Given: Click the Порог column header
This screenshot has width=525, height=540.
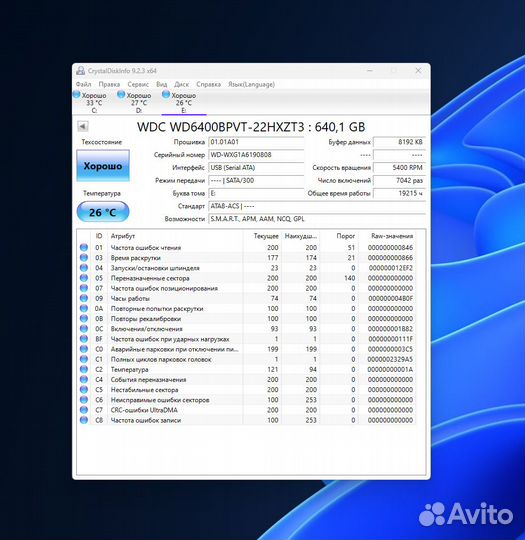Looking at the screenshot, I should tap(346, 236).
